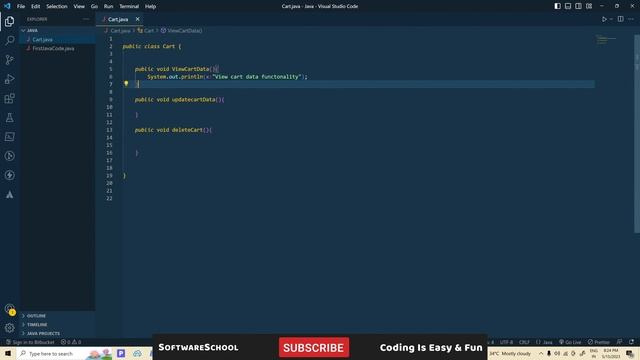Click ViewCartData in breadcrumb
640x360 pixels.
(182, 31)
